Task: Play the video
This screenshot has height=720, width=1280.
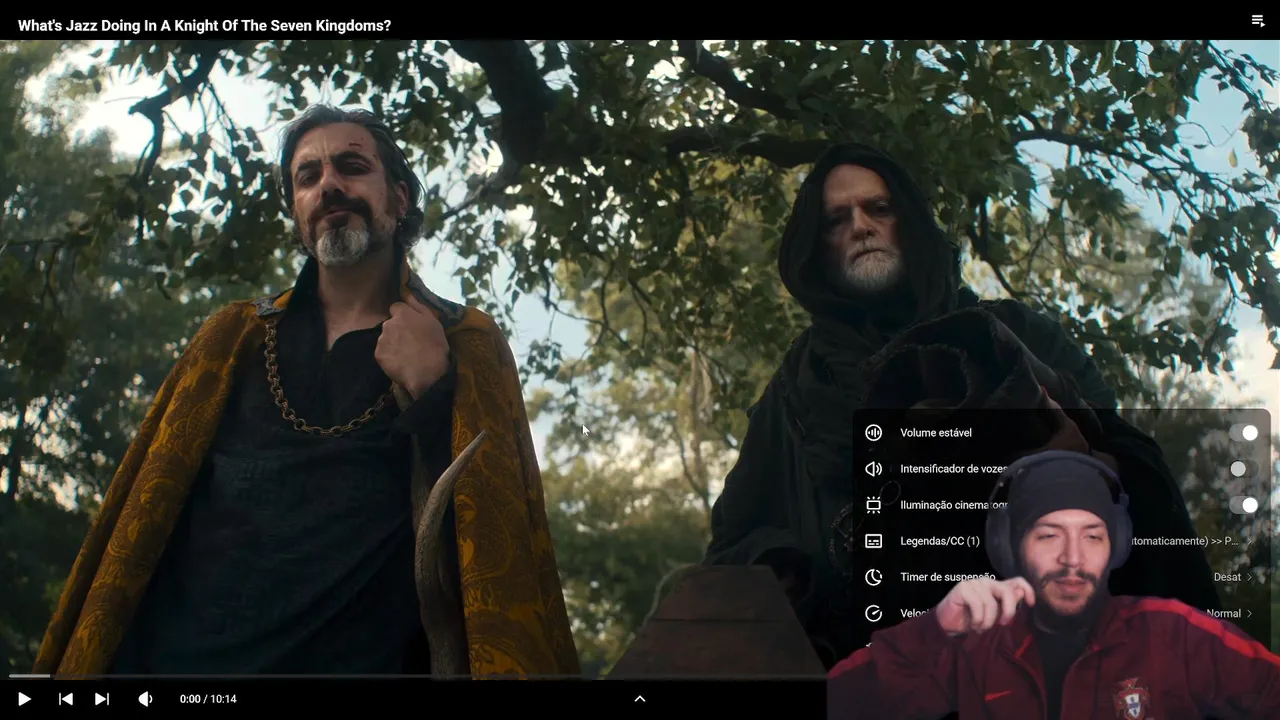Action: coord(24,699)
